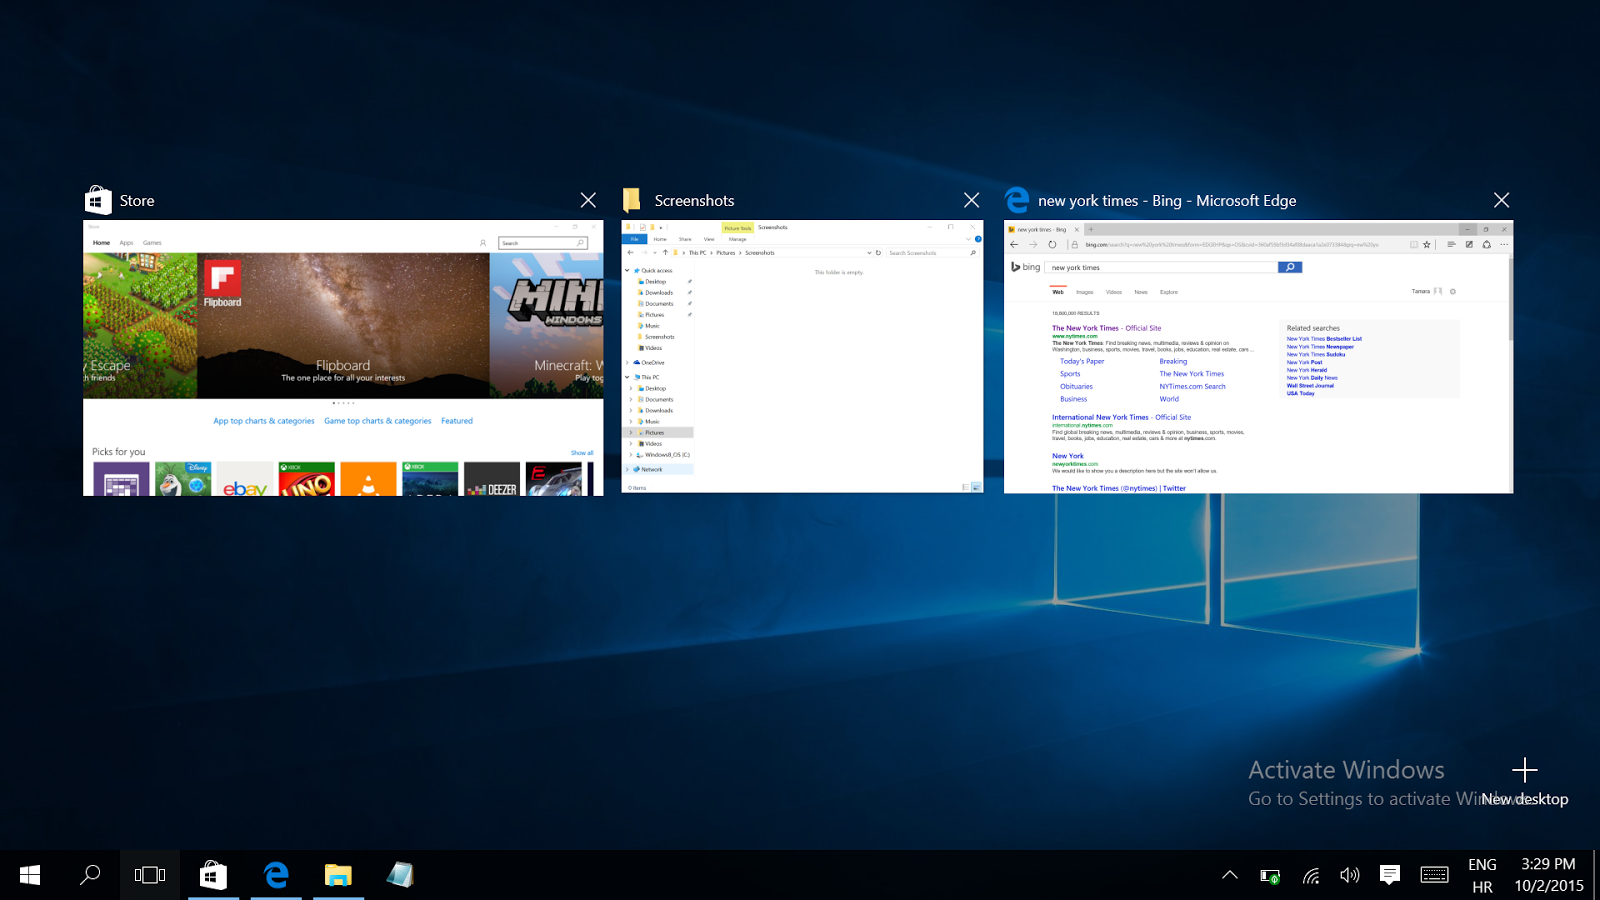The image size is (1600, 900).
Task: Open the clock and calendar flyout
Action: (1548, 875)
